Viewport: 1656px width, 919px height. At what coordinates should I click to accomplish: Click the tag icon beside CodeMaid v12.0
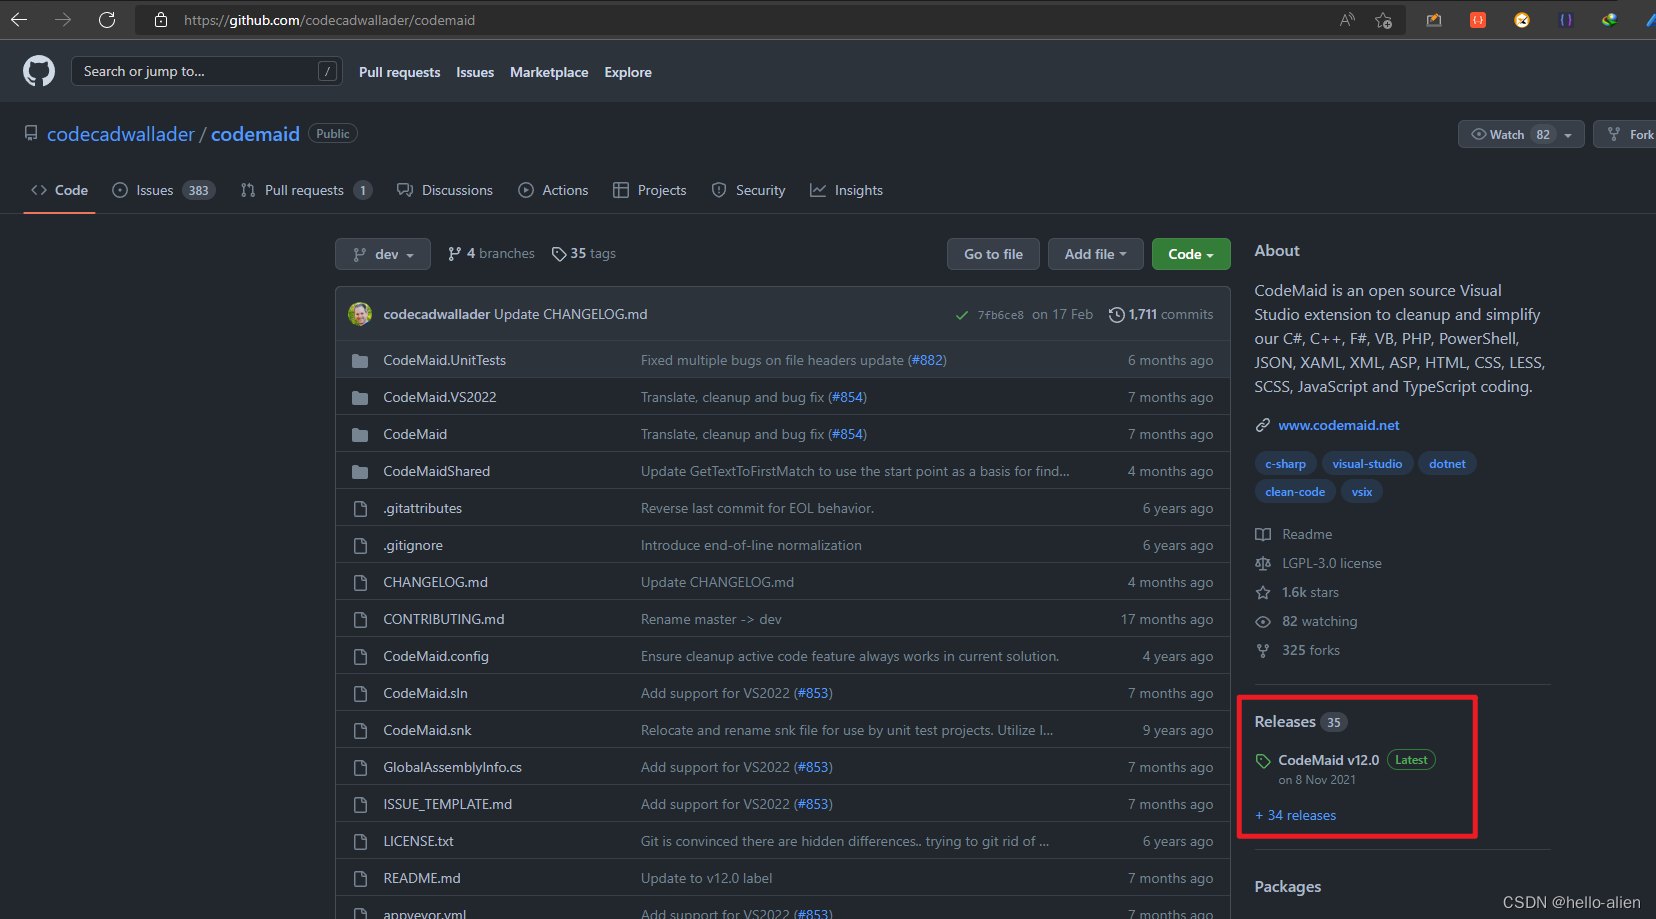pyautogui.click(x=1263, y=761)
